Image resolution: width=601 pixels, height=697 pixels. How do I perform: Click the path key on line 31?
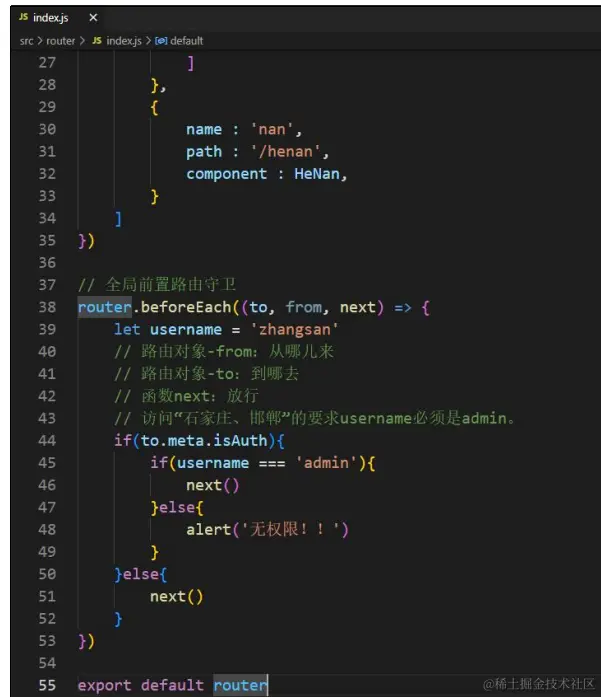pos(204,152)
